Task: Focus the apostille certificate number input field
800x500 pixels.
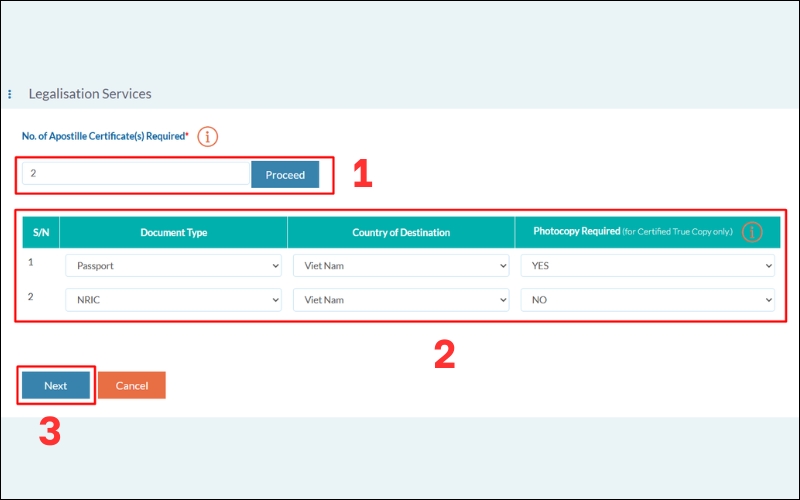Action: pyautogui.click(x=135, y=174)
